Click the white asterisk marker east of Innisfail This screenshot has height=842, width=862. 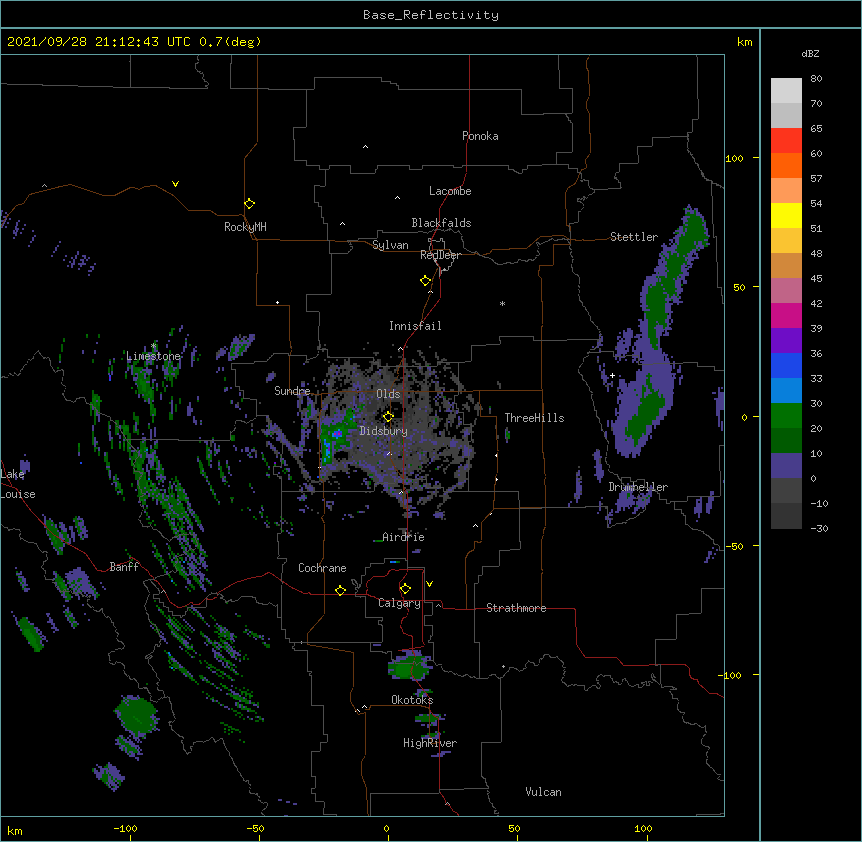pos(502,303)
